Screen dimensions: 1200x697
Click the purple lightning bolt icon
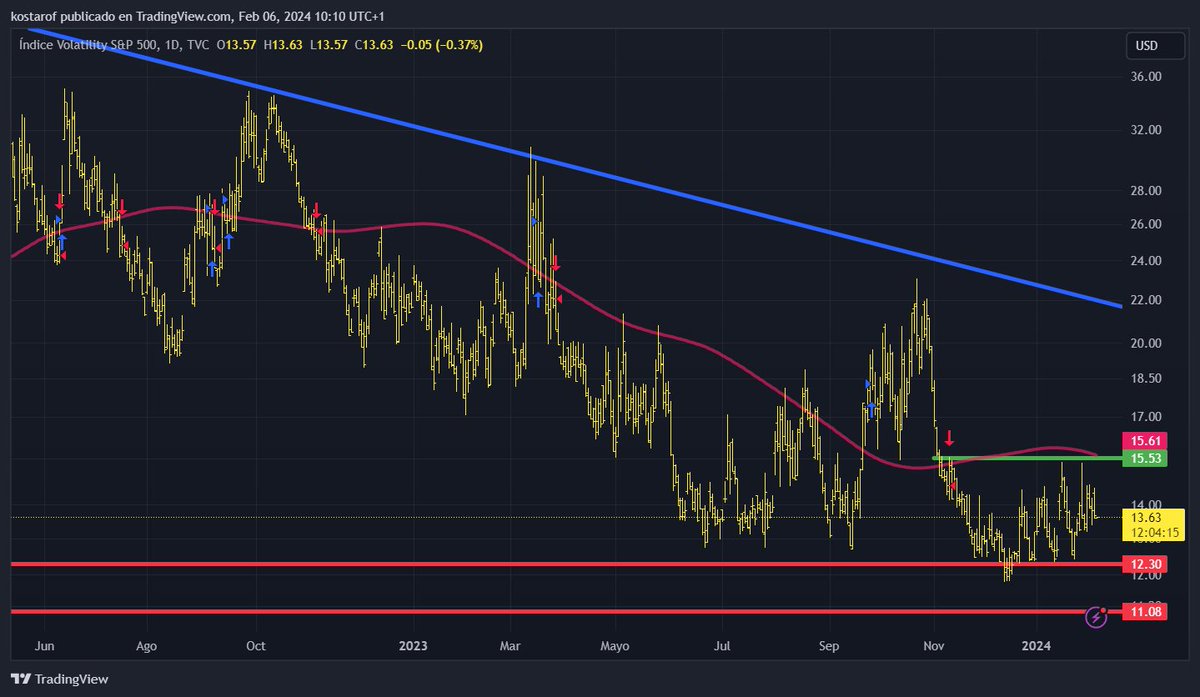coord(1097,617)
